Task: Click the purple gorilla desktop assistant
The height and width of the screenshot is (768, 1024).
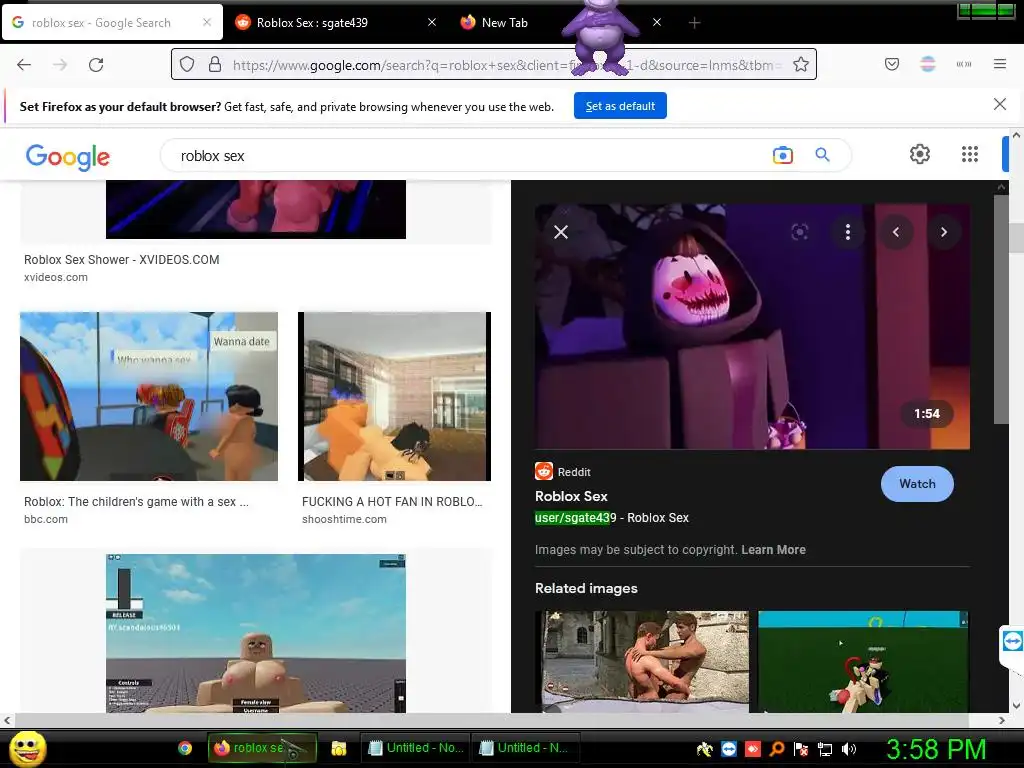Action: point(600,36)
